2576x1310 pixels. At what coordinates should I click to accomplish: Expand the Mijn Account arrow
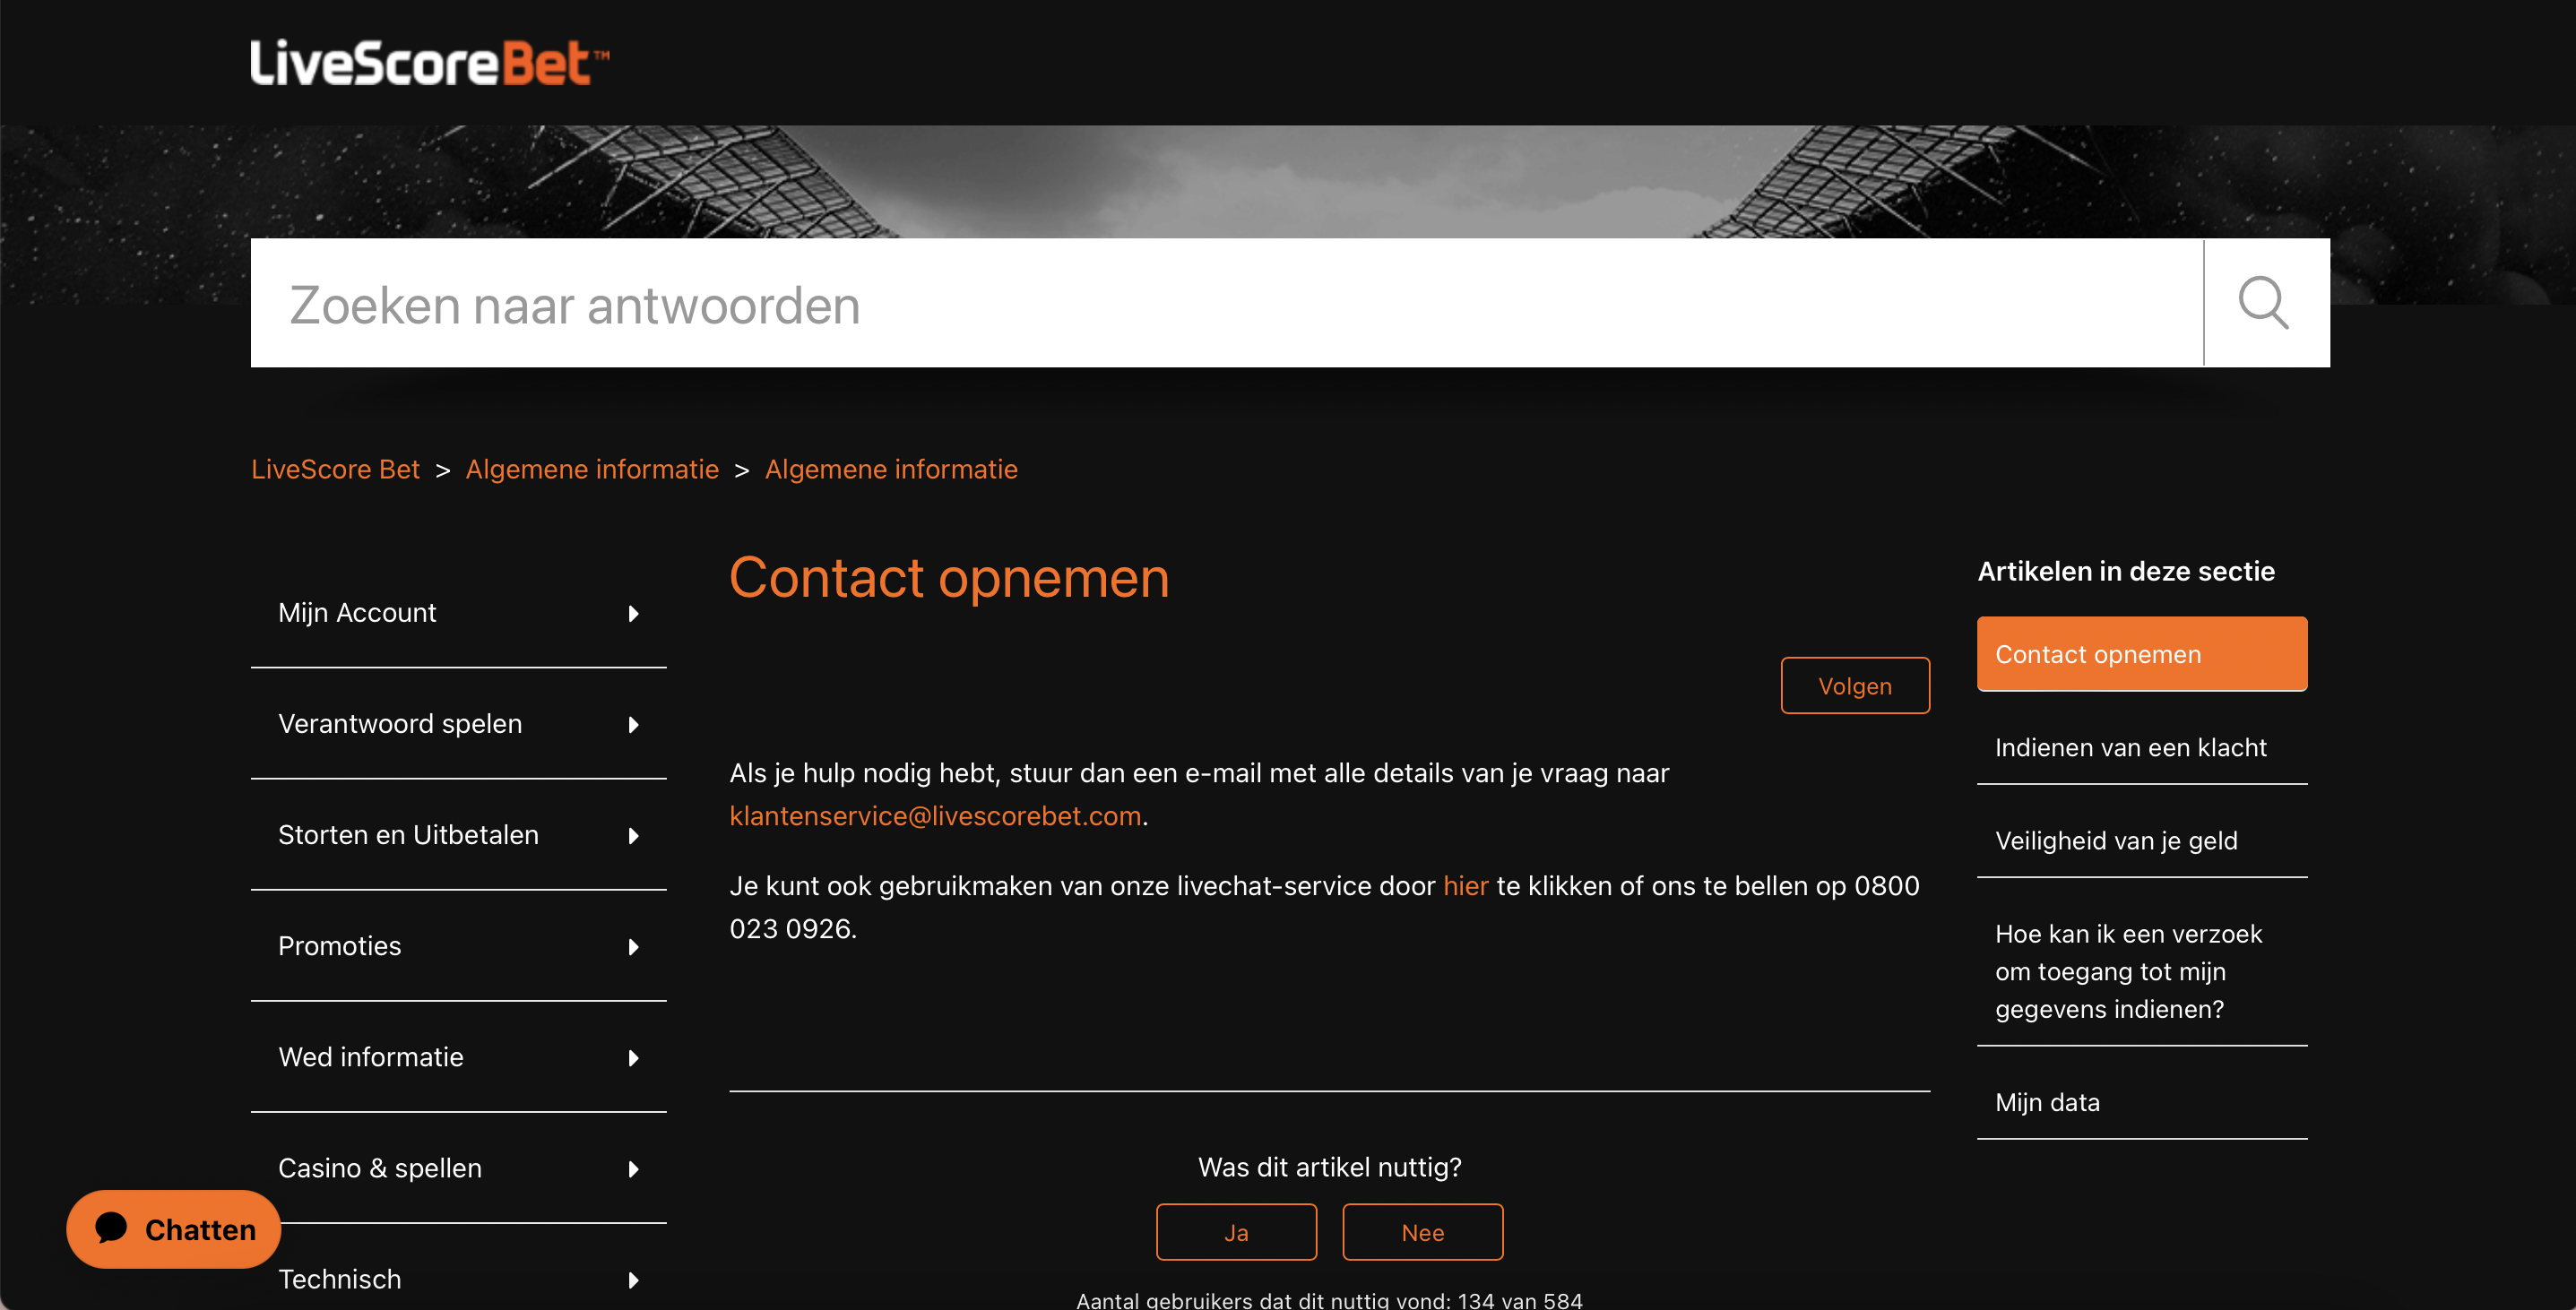(633, 613)
